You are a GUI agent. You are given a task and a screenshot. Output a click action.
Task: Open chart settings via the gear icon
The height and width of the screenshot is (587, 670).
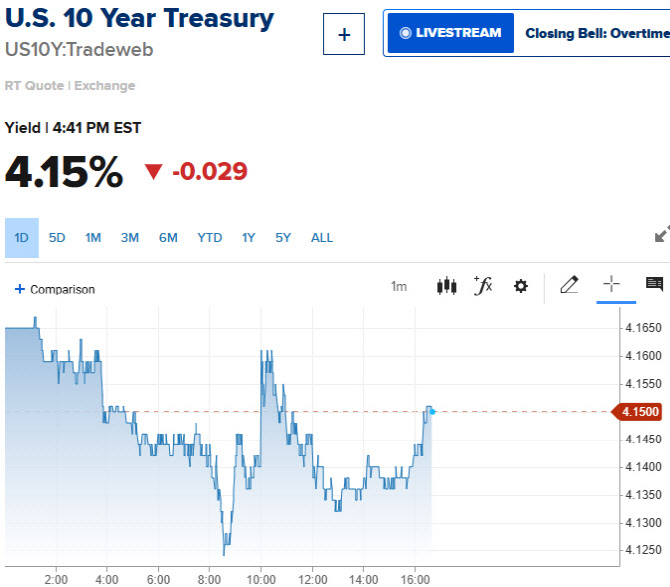pyautogui.click(x=520, y=287)
